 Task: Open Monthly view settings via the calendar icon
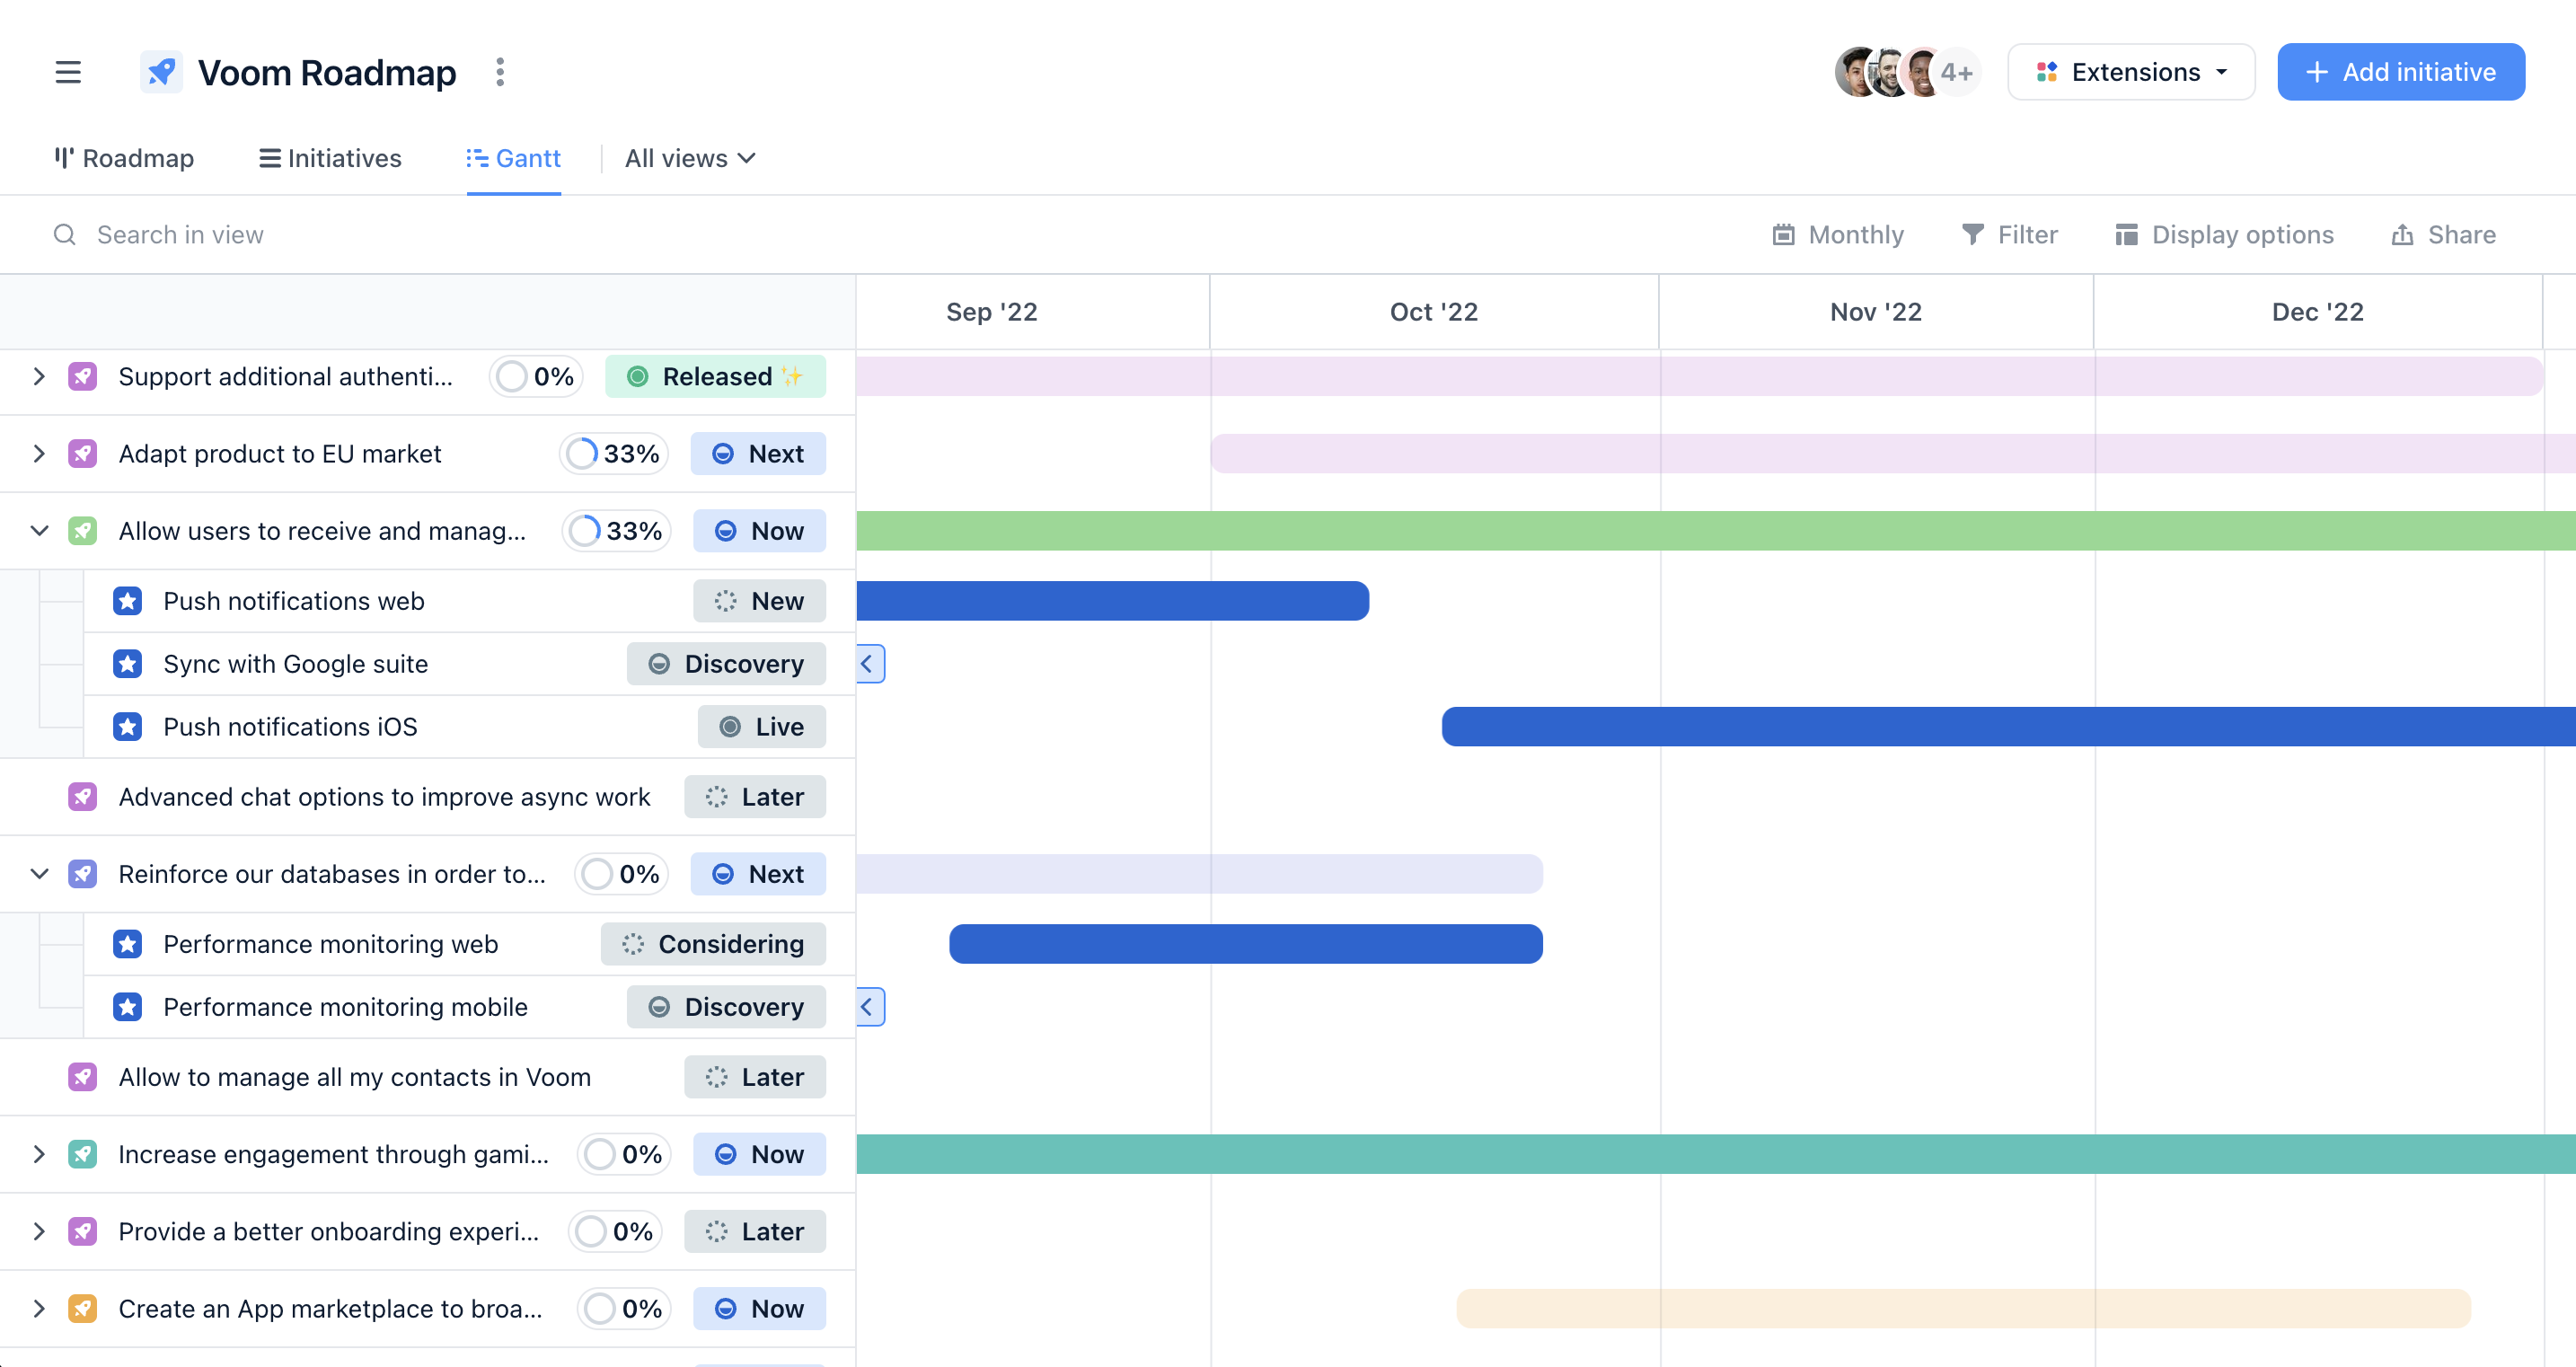tap(1785, 234)
